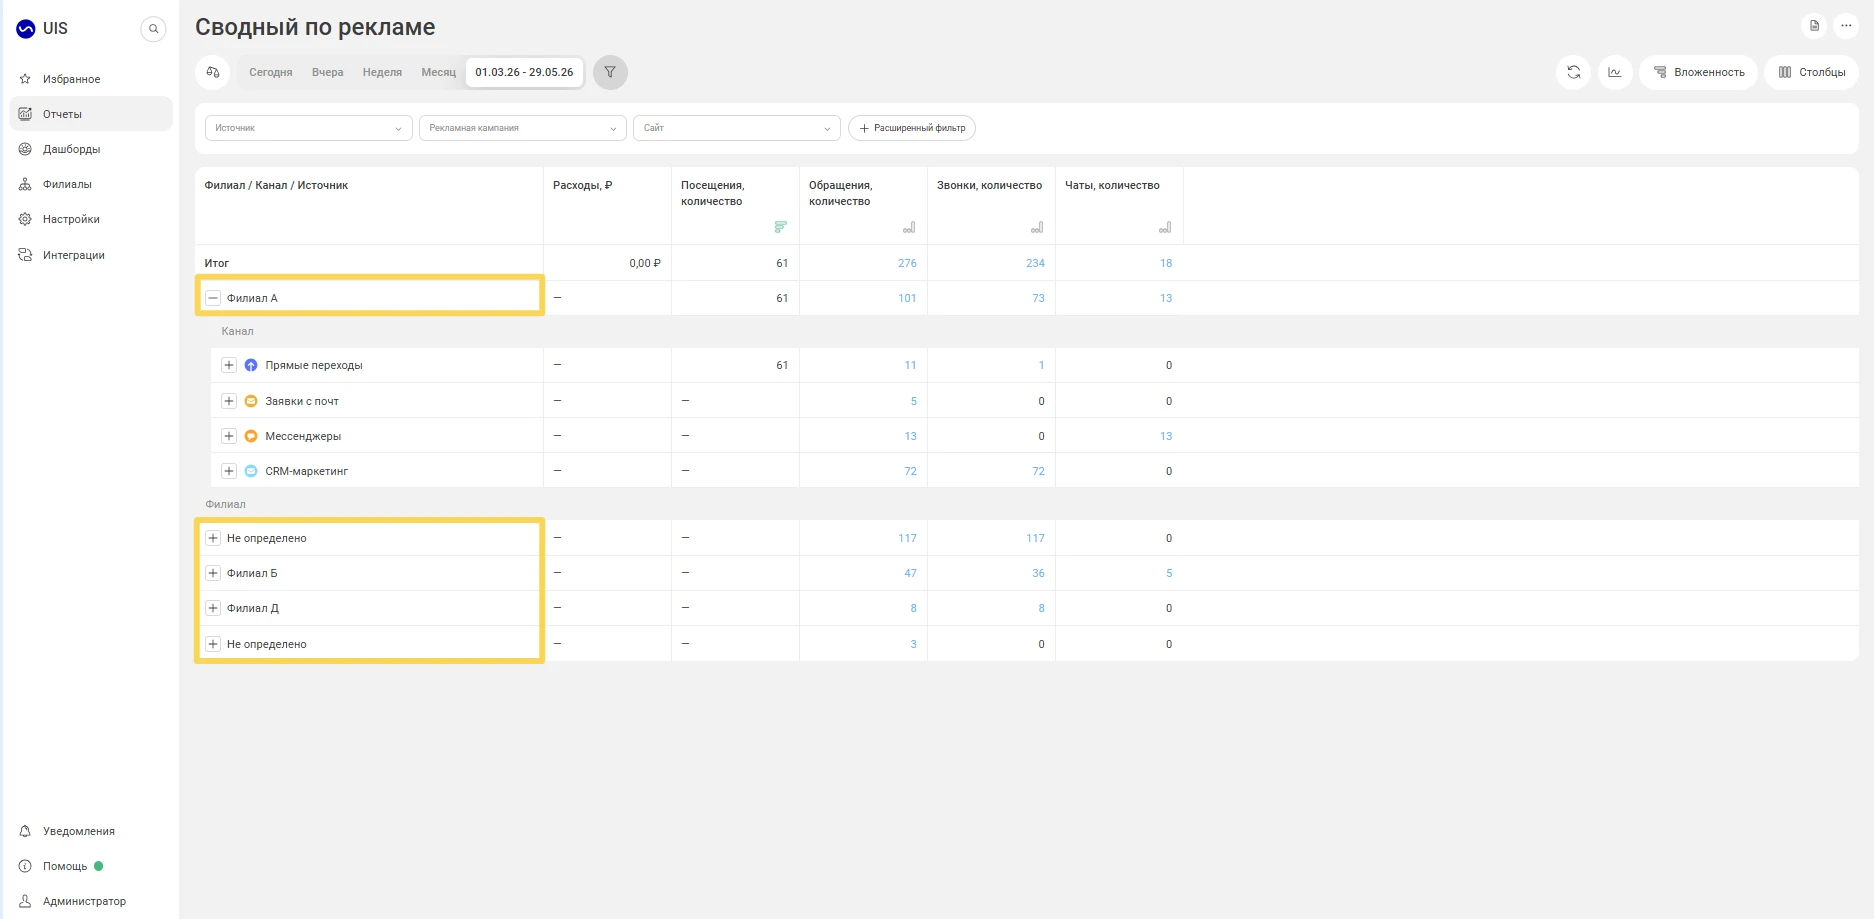Open Филиал А Звонки value 73
Image resolution: width=1874 pixels, height=919 pixels.
[x=1038, y=298]
